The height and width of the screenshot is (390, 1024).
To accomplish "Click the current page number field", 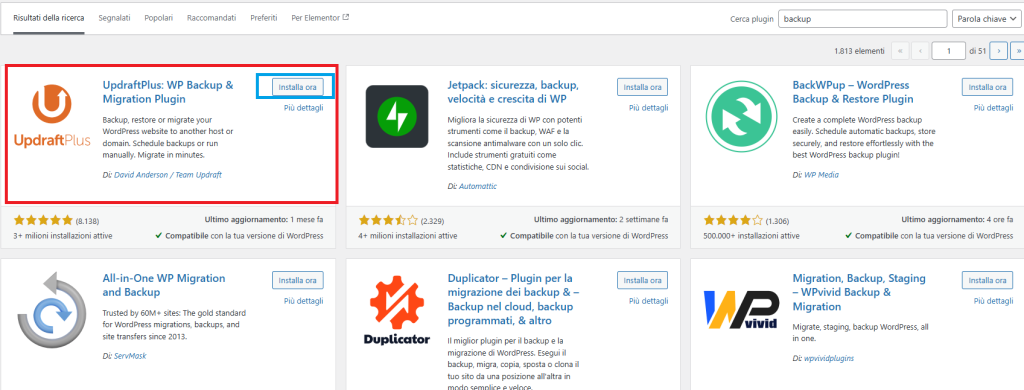I will tap(949, 51).
